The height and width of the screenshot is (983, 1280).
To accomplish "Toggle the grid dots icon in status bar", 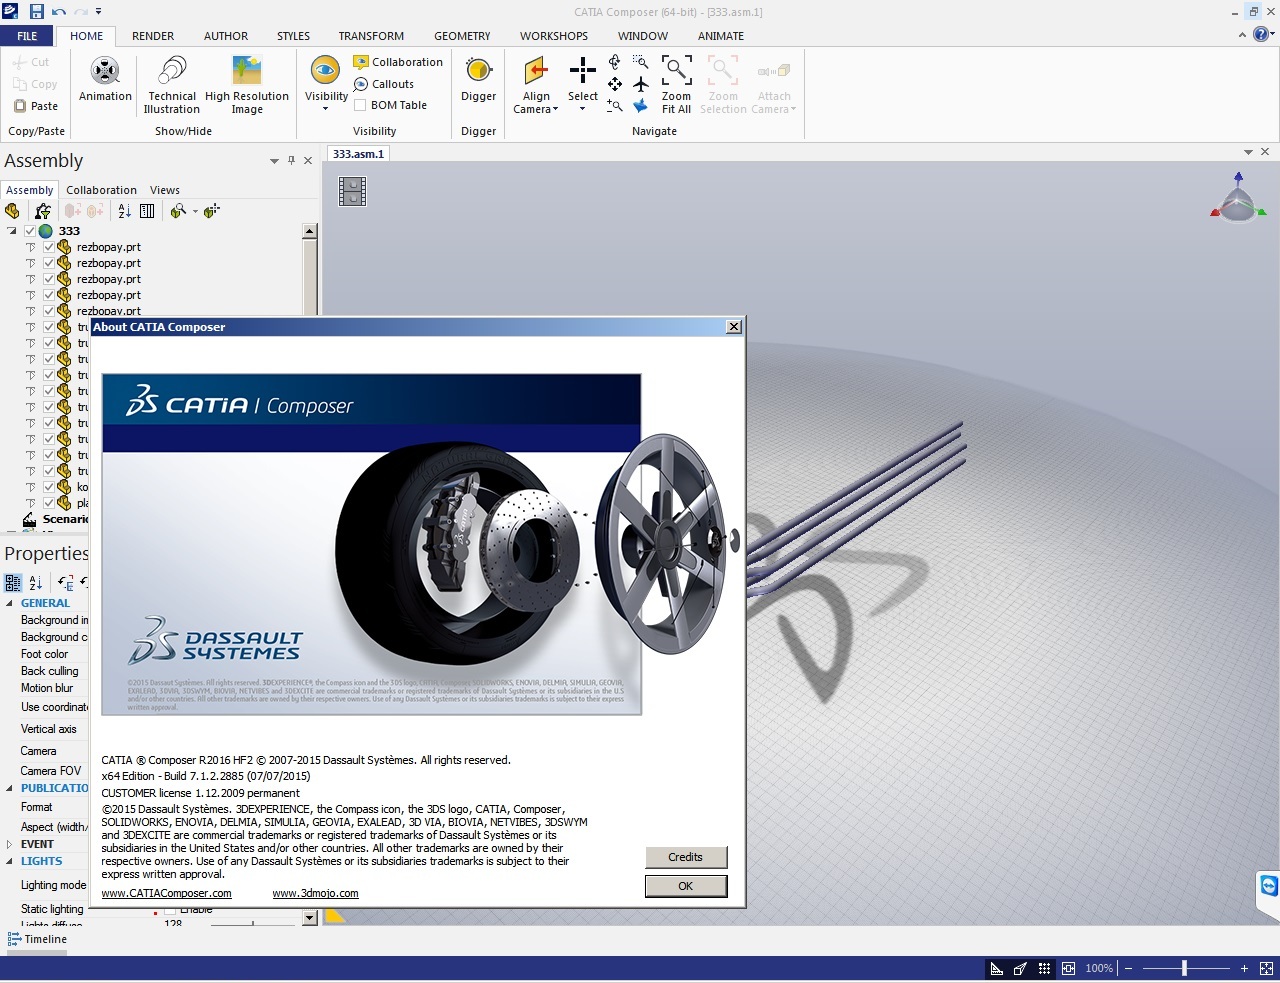I will (x=1044, y=969).
